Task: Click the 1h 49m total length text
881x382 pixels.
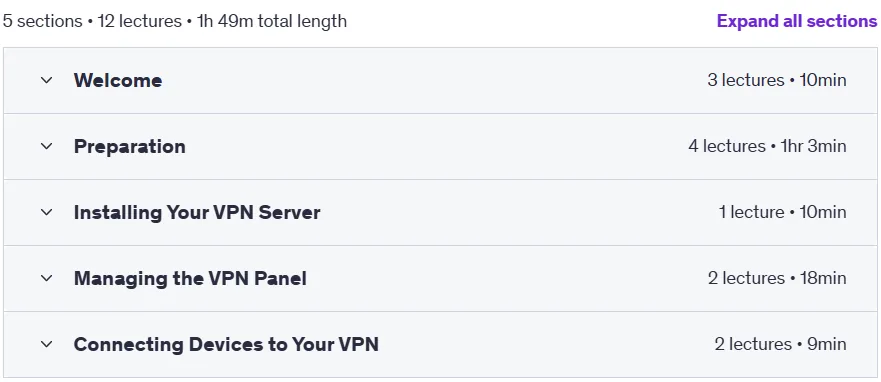Action: pos(271,21)
